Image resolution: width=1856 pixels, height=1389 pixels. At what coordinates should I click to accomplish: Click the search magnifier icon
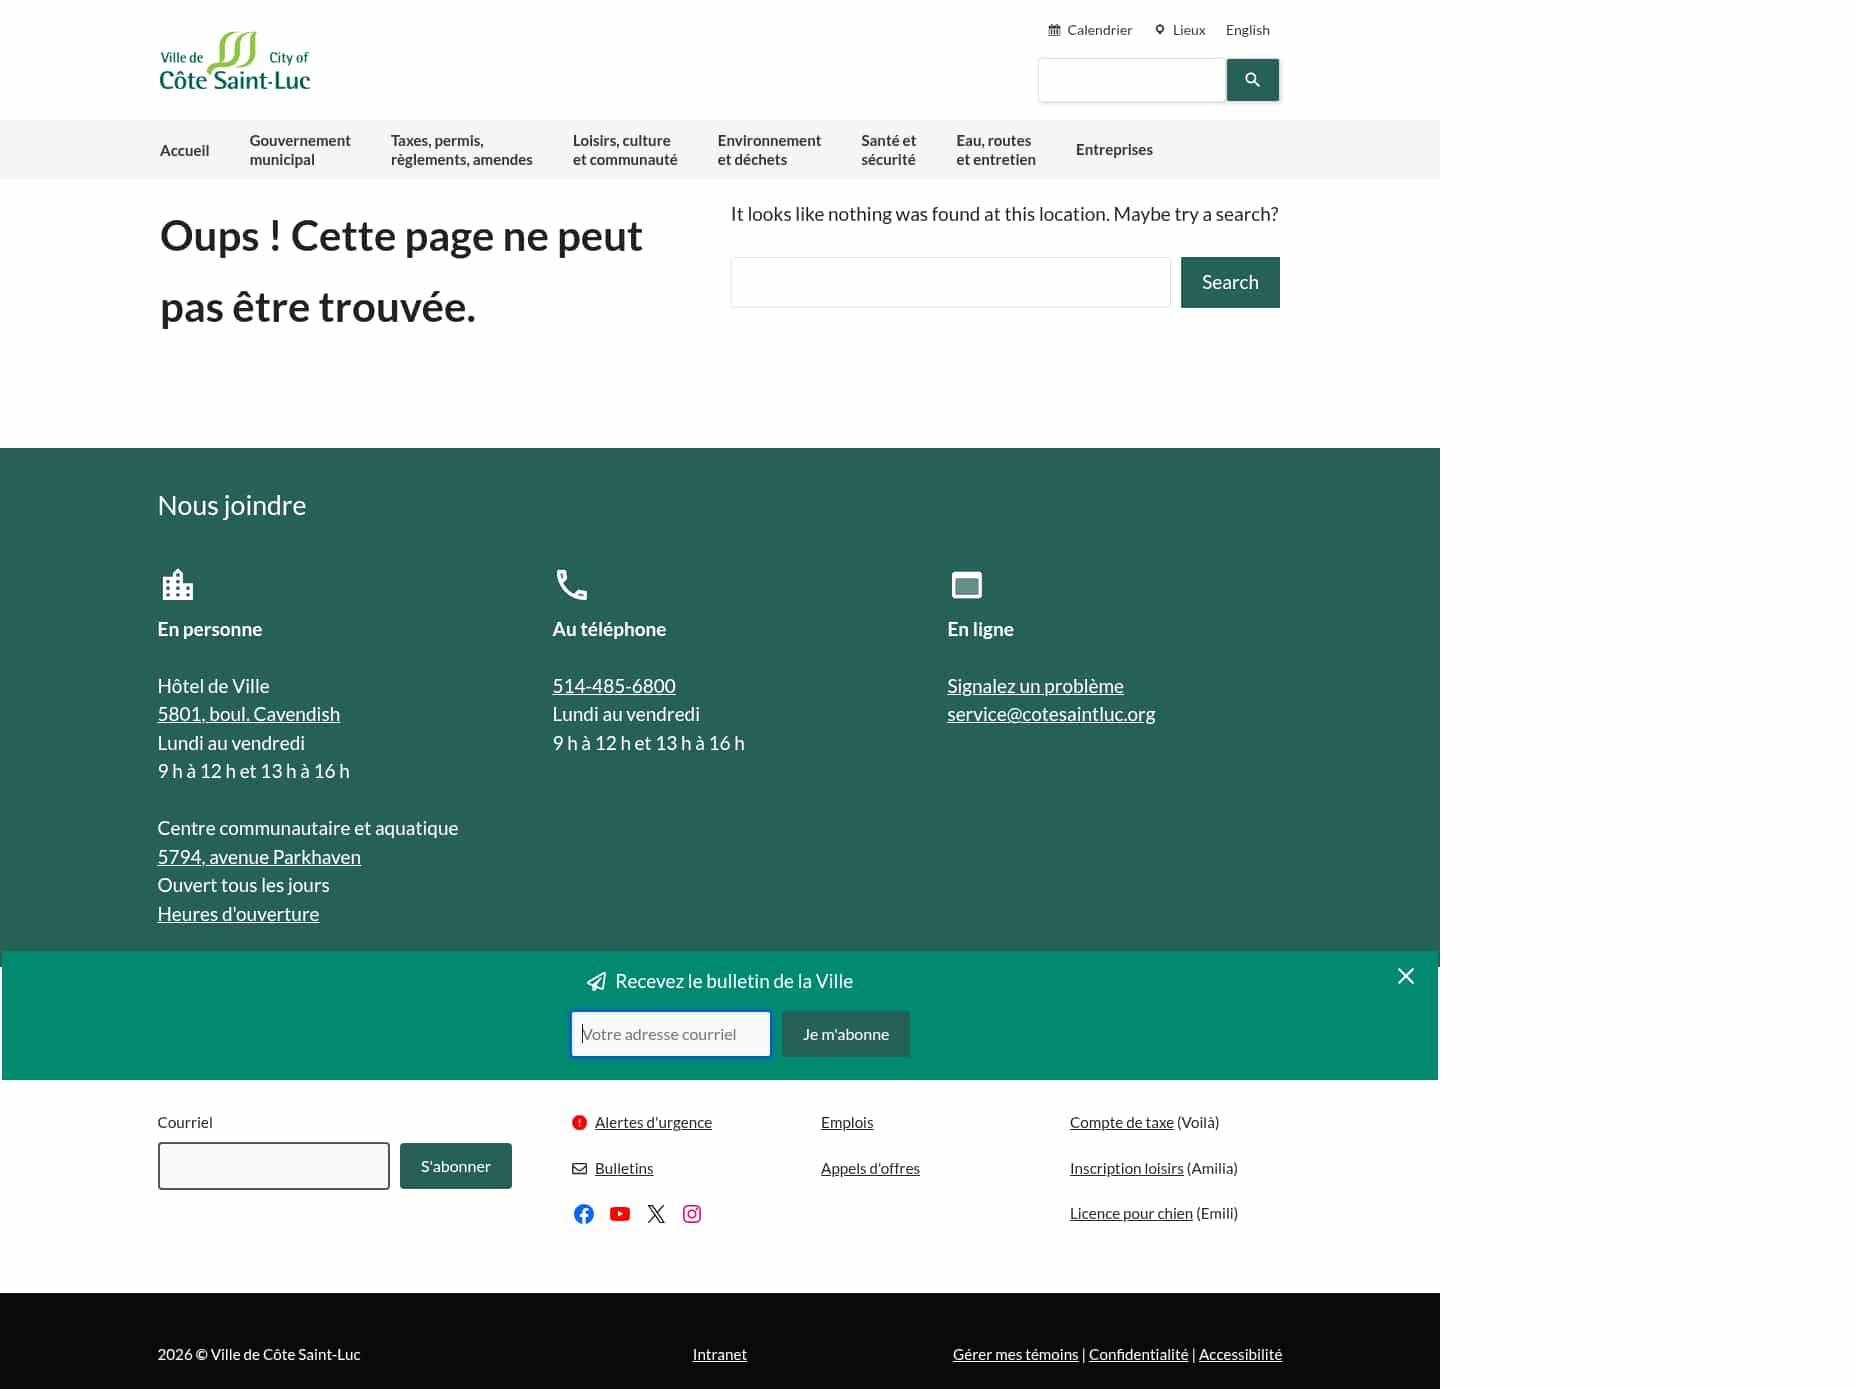1251,80
